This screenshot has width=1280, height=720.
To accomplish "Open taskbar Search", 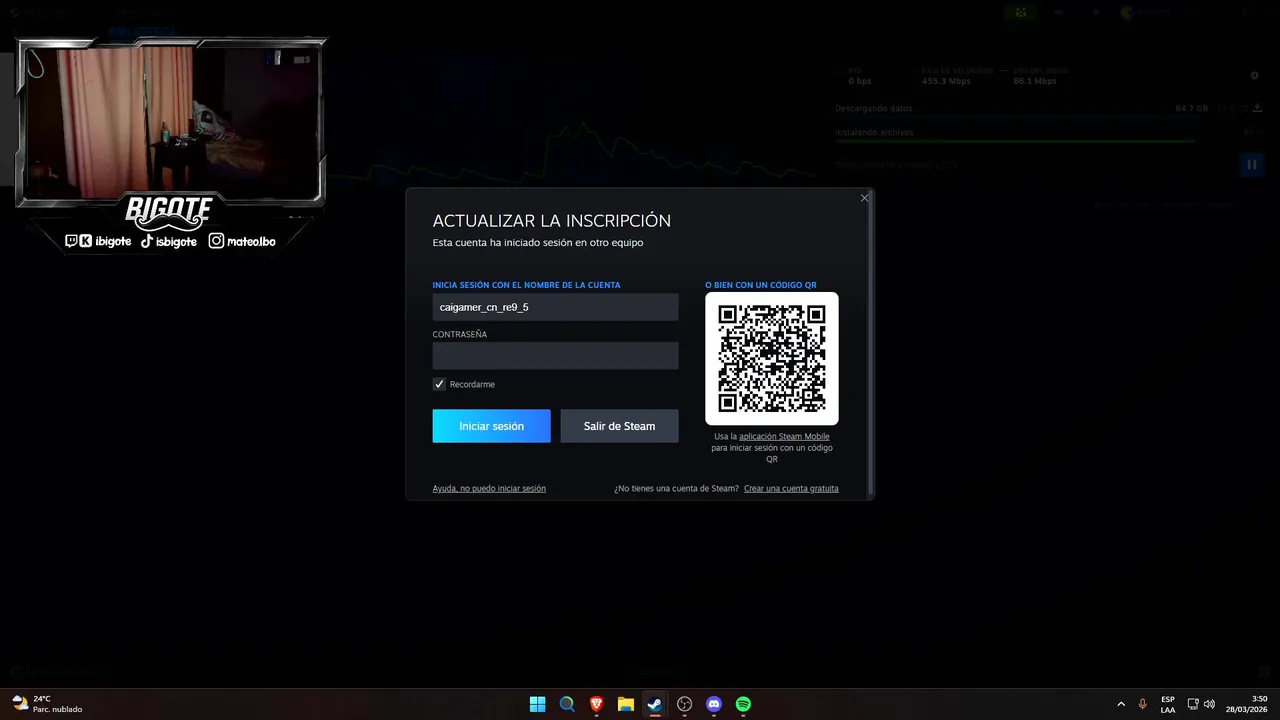I will 567,704.
